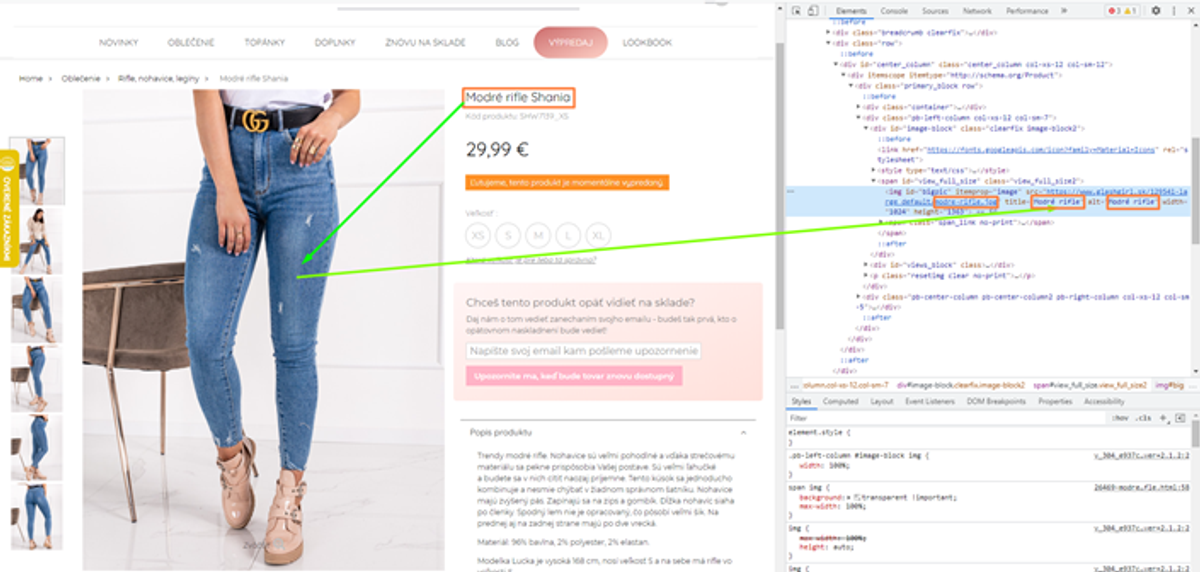This screenshot has width=1200, height=572.
Task: Open the Network tab
Action: coord(977,11)
